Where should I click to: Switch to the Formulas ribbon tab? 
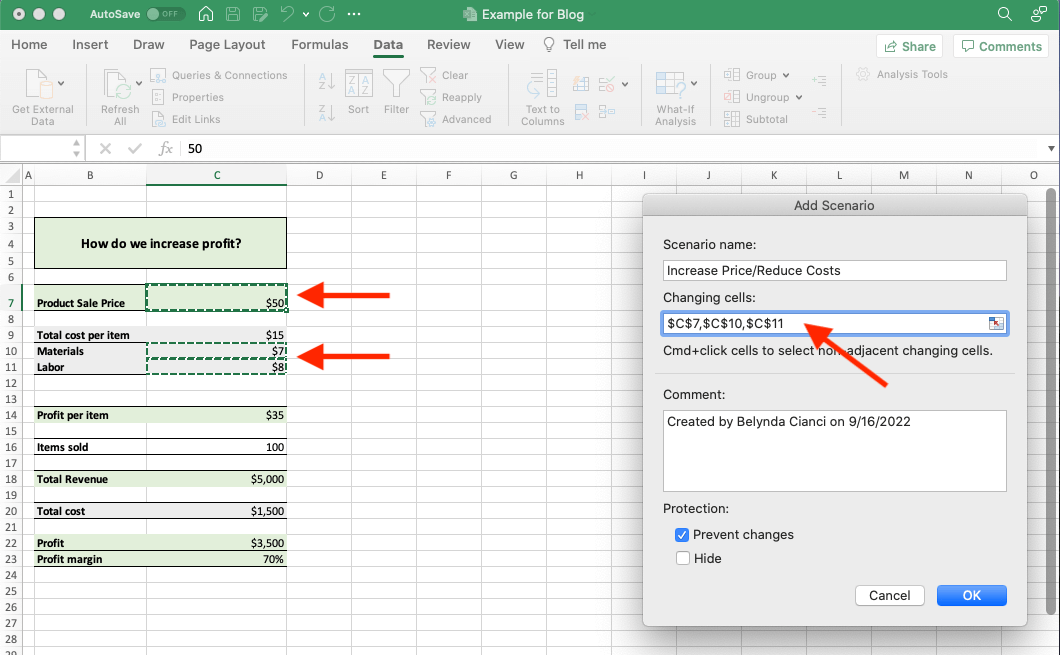click(x=319, y=44)
